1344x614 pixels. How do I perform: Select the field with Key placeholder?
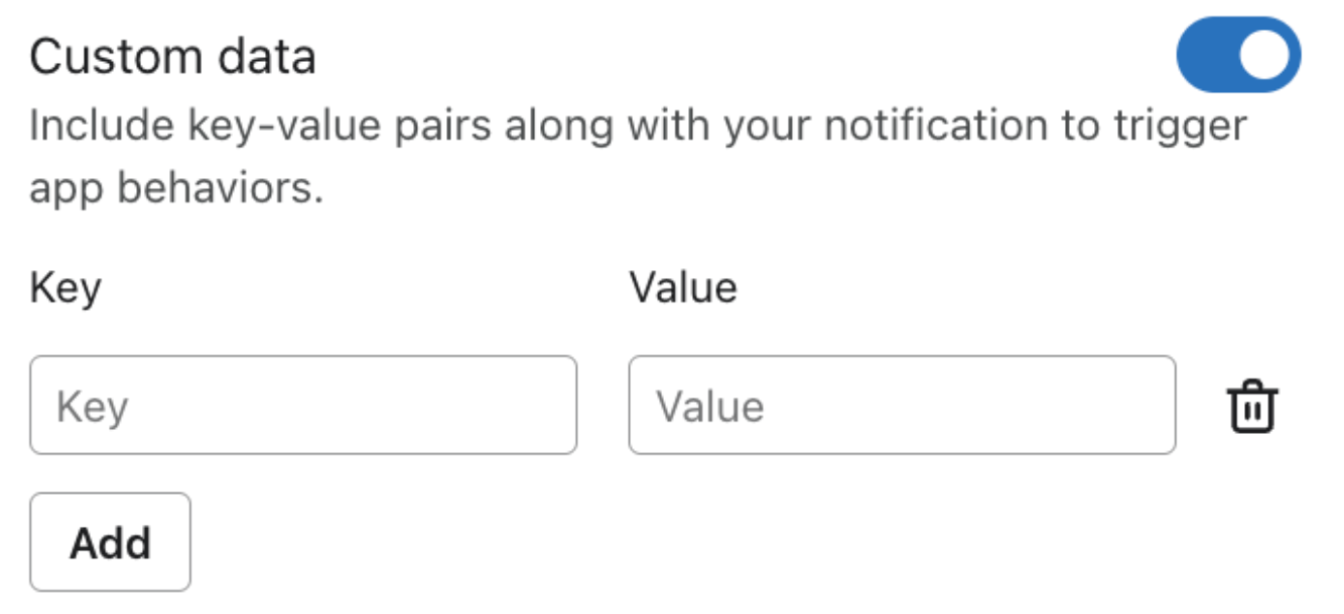click(303, 405)
